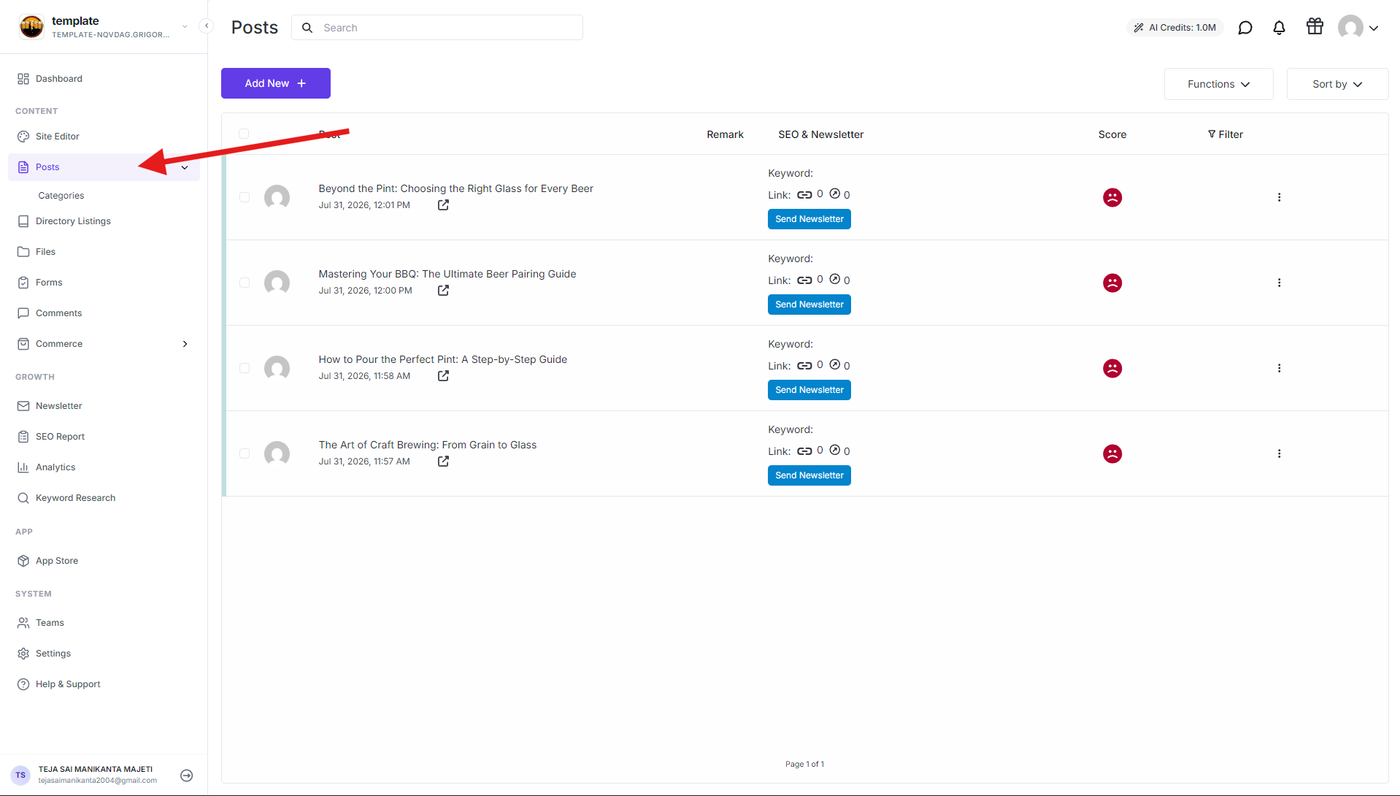1400x796 pixels.
Task: Expand the Sort by dropdown
Action: (x=1337, y=84)
